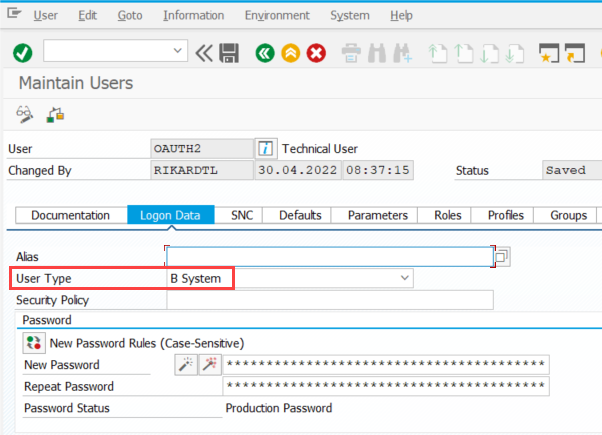Toggle Display/Change with the glasses-pencil icon
This screenshot has height=435, width=602.
(25, 114)
